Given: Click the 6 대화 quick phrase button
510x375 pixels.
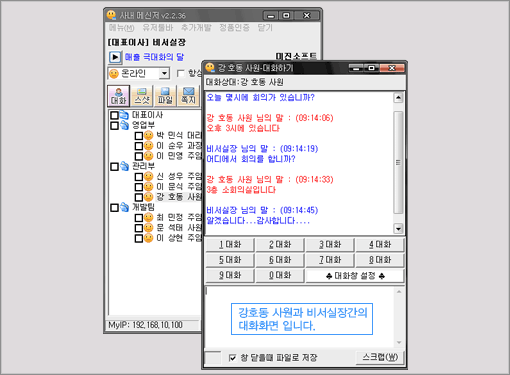Looking at the screenshot, I should point(280,260).
